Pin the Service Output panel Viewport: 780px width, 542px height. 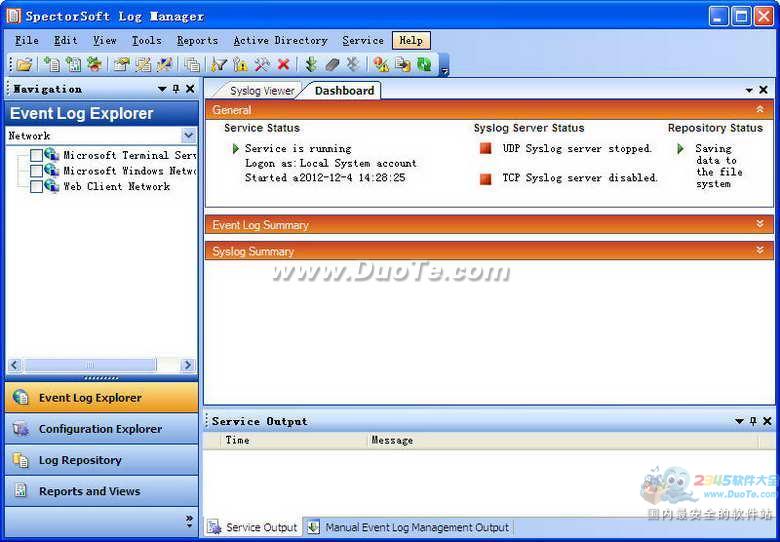(753, 421)
